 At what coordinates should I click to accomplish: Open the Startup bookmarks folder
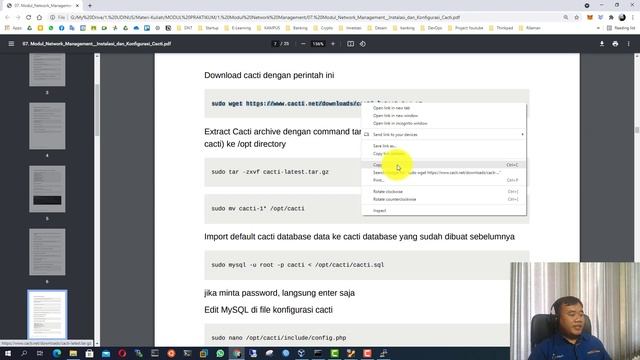pos(208,28)
